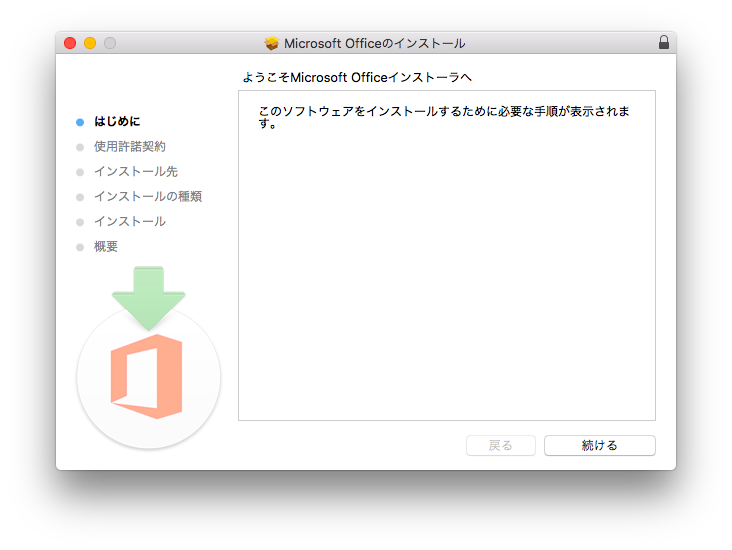
Task: Click the description text このソフトウェアをインストール
Action: tap(443, 117)
